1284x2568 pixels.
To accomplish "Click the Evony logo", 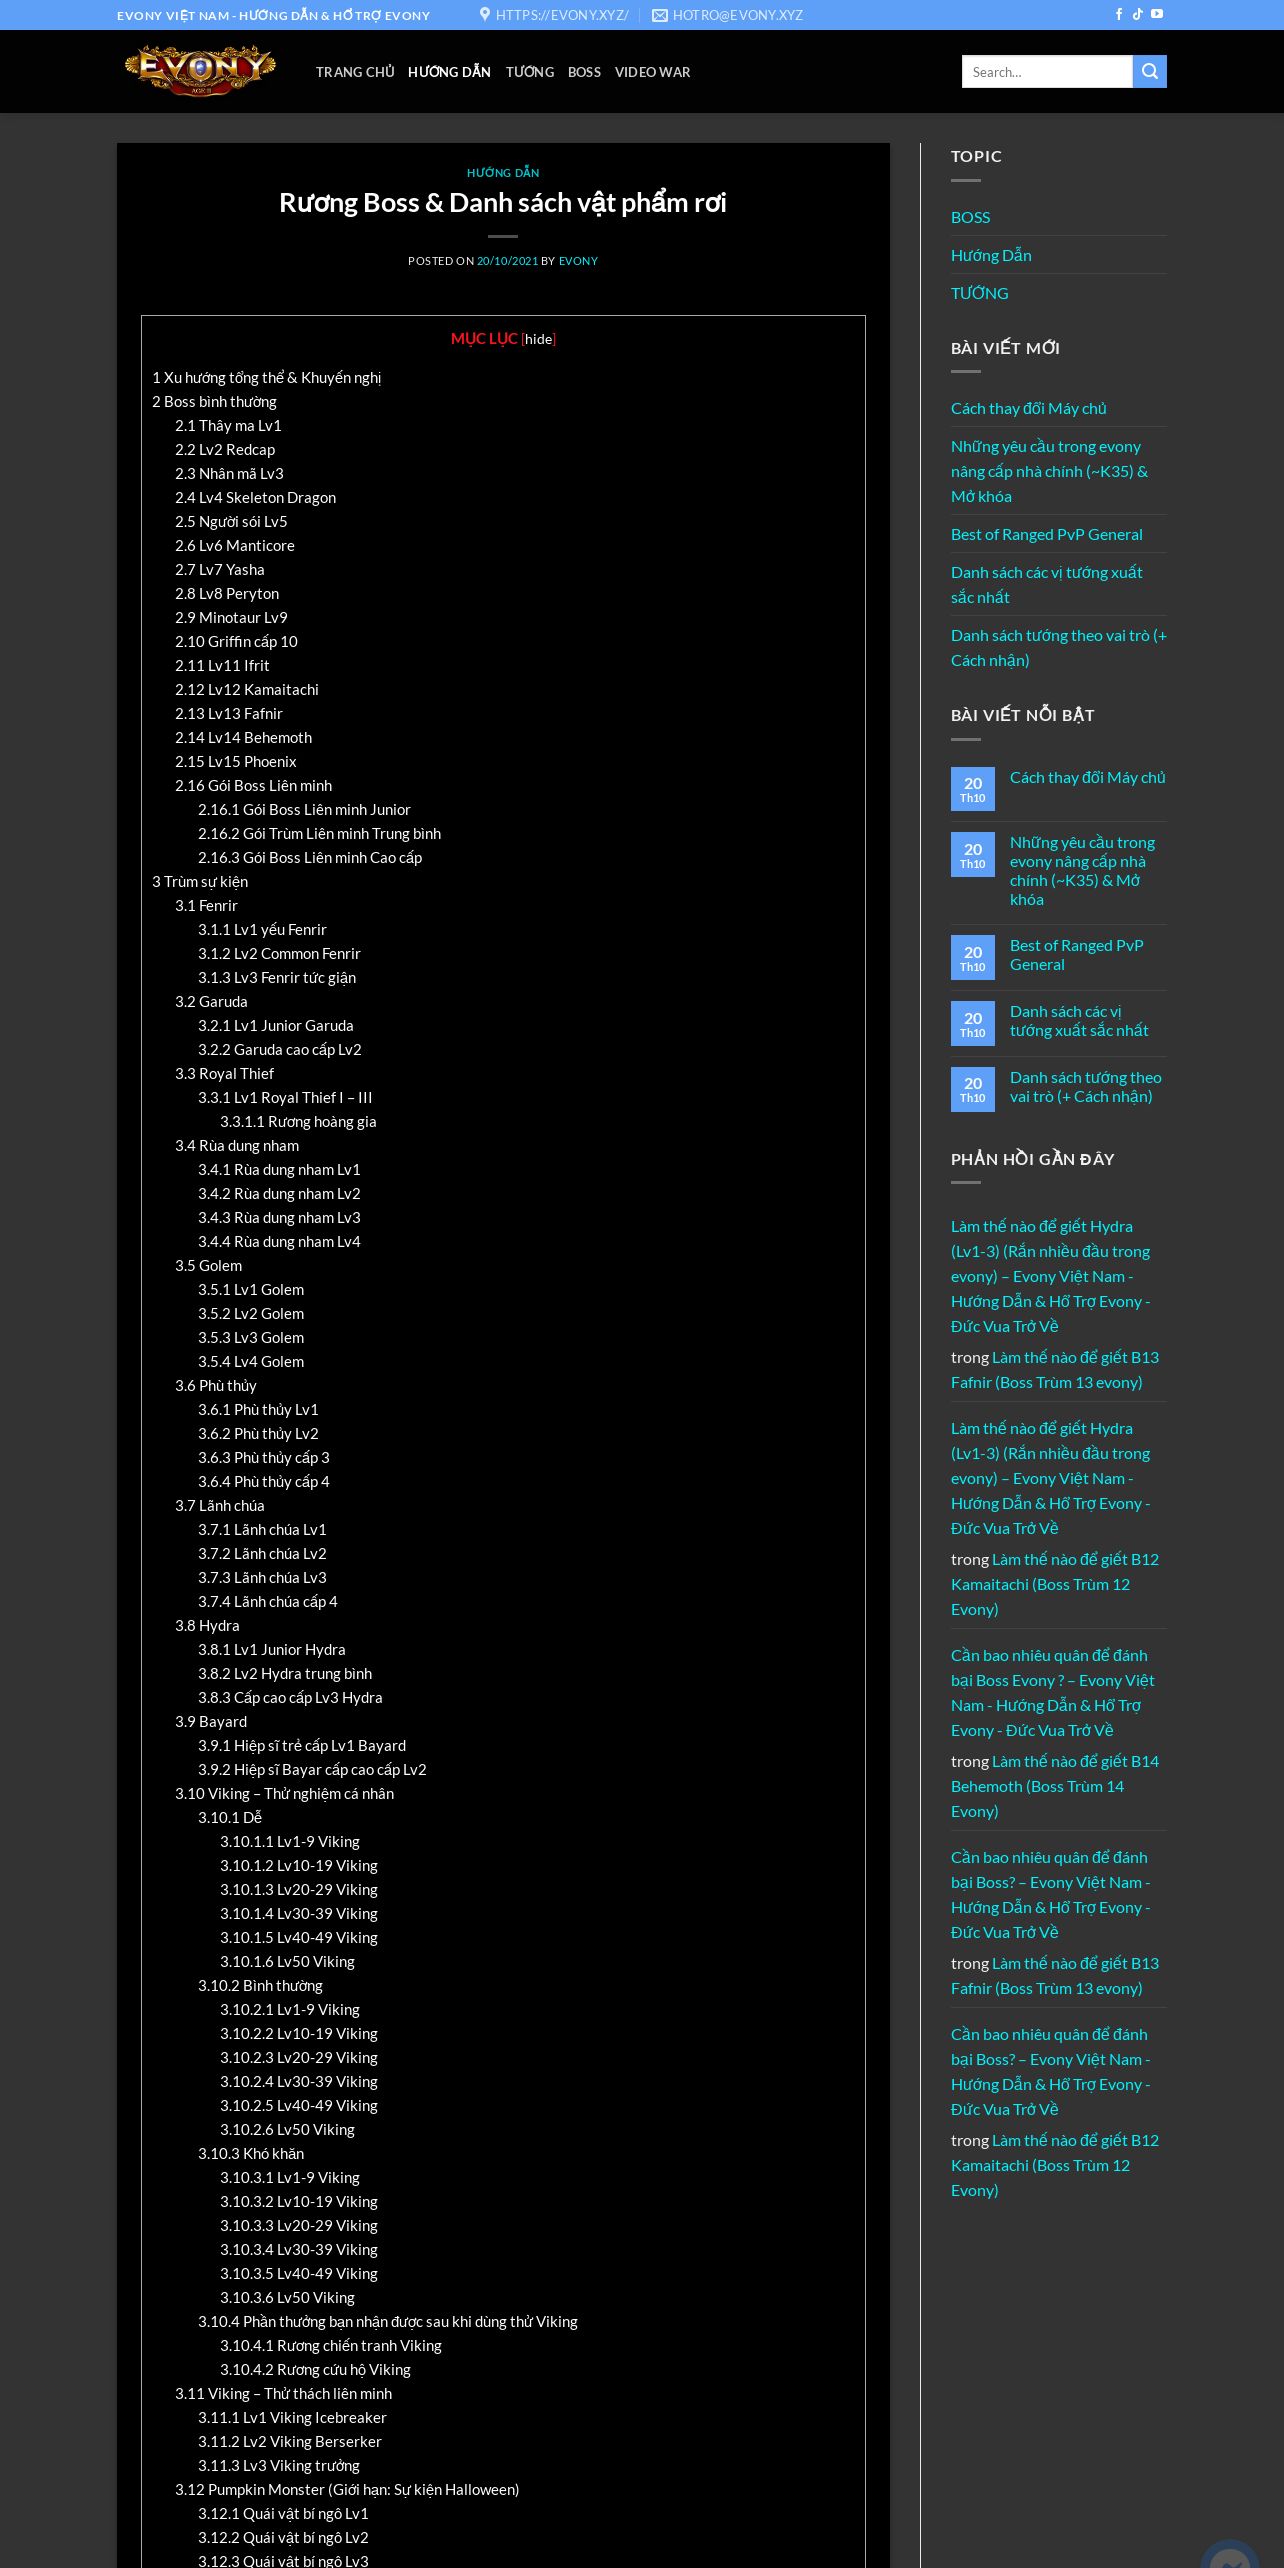I will tap(200, 71).
